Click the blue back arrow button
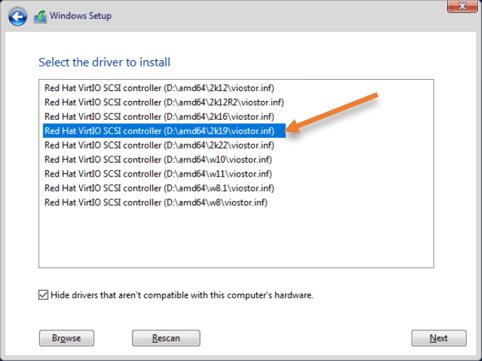This screenshot has width=482, height=361. point(17,16)
